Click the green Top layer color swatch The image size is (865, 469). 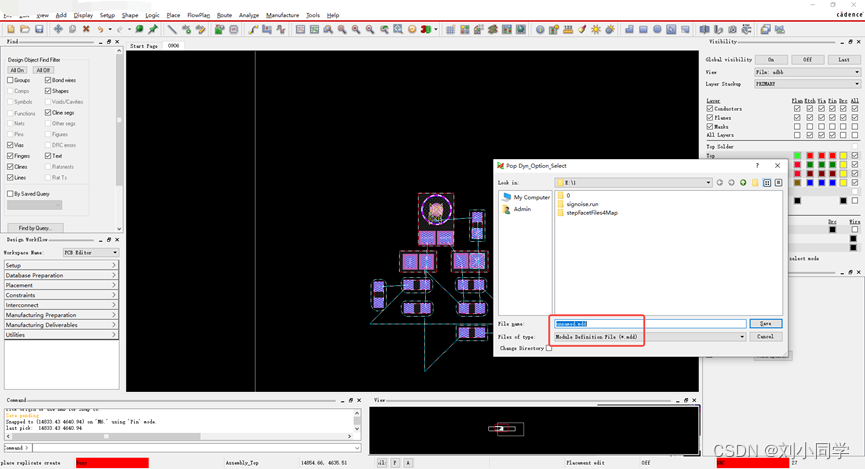[797, 156]
